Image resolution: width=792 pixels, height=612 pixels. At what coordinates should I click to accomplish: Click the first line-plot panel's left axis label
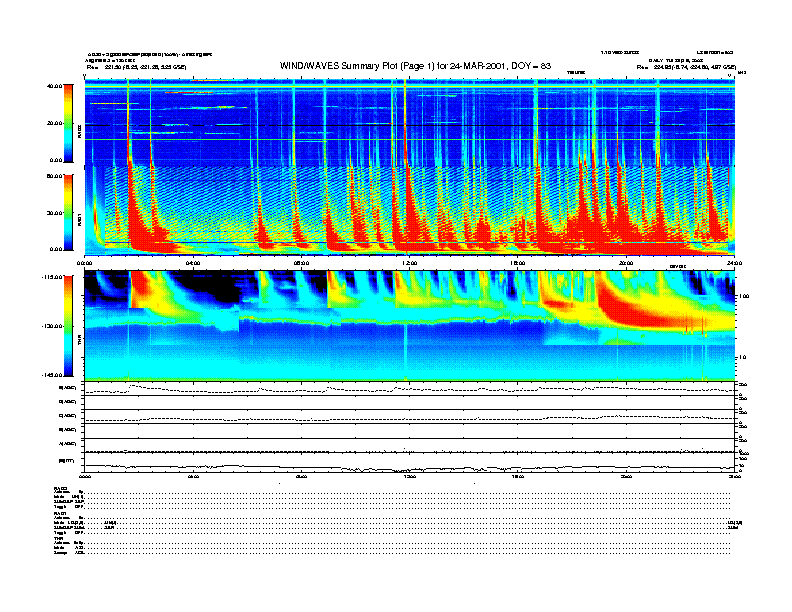67,388
